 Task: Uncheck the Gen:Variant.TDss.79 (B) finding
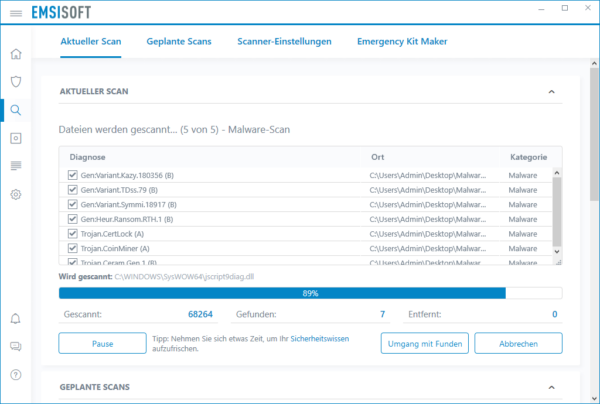click(x=72, y=190)
